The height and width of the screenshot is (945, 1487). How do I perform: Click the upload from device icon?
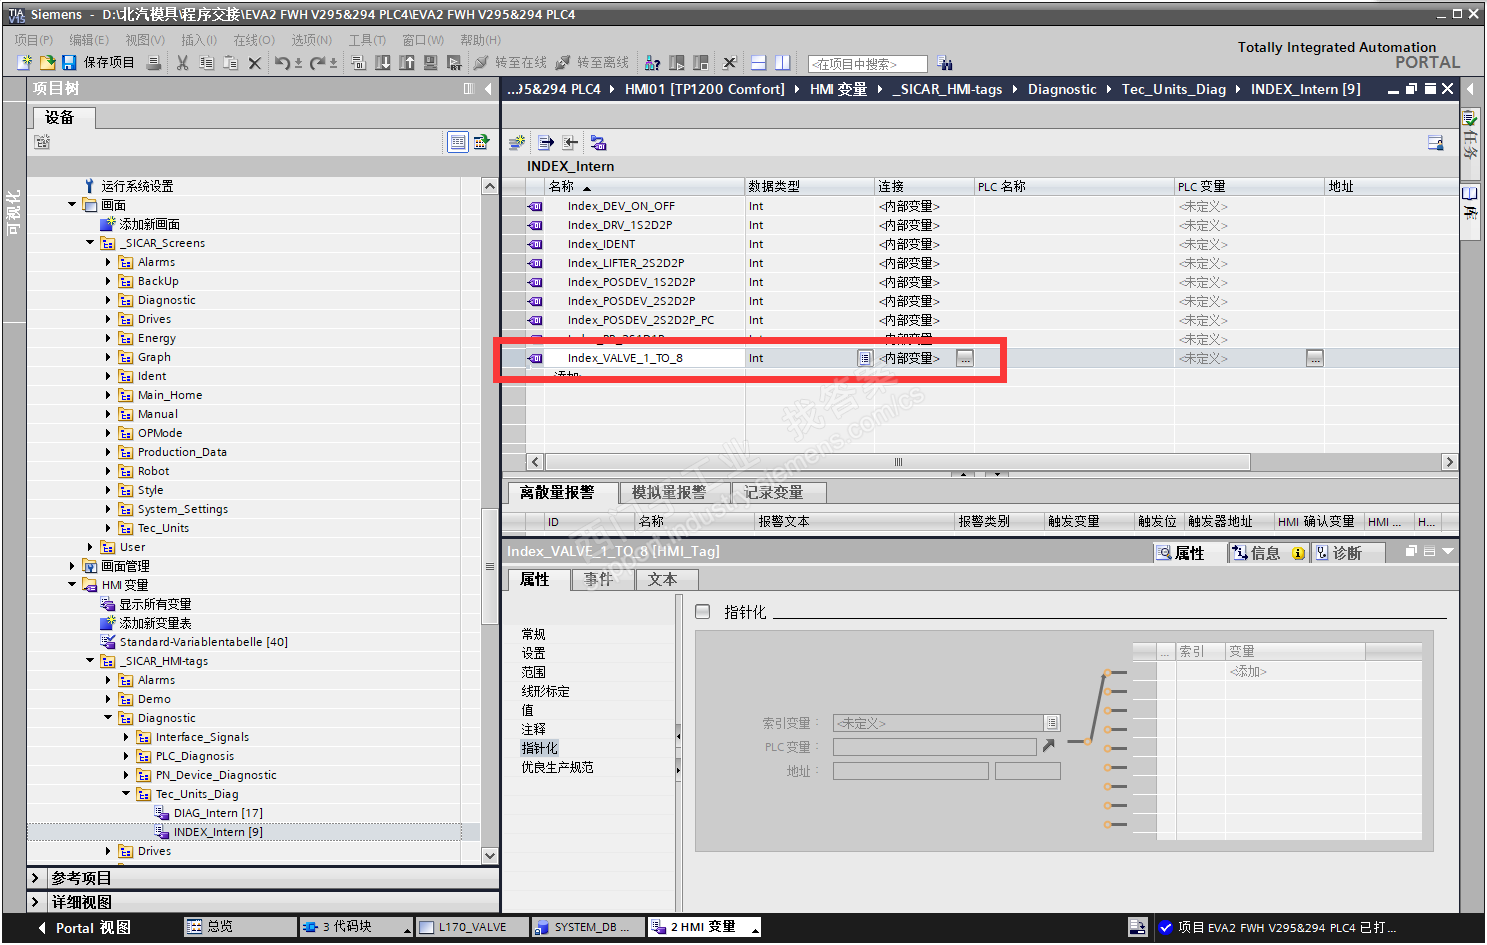click(x=407, y=63)
